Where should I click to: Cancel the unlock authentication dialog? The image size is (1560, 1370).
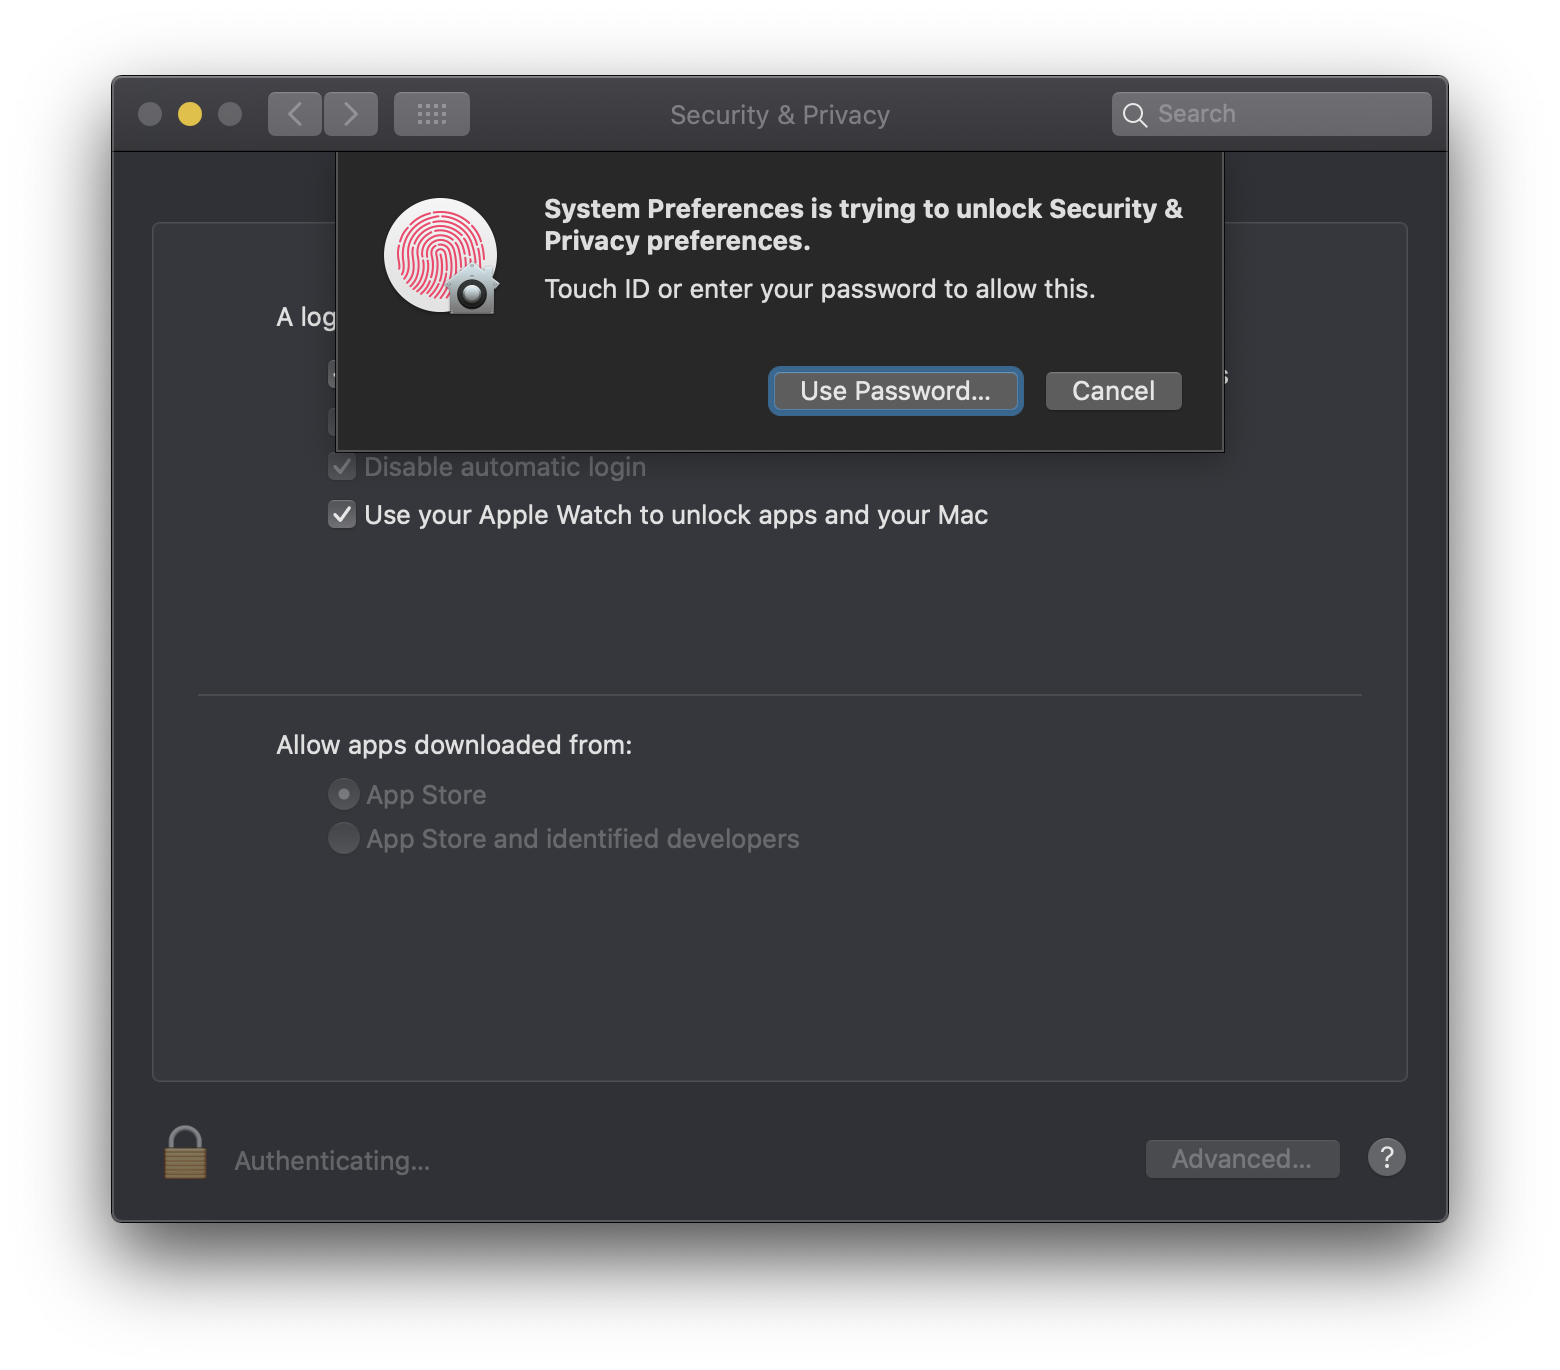tap(1114, 391)
